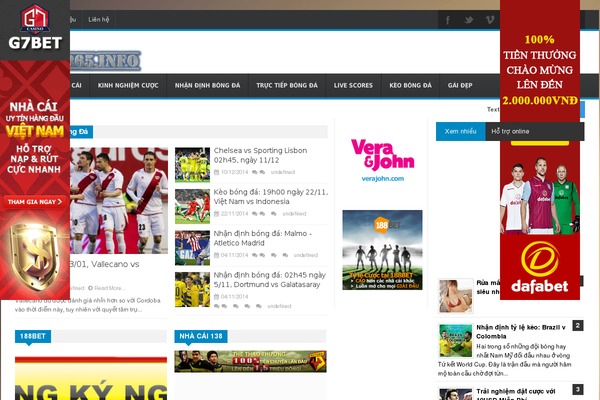Viewport: 600px width, 400px height.
Task: Open Chelsea vs Sporting Lisbon article
Action: [260, 155]
